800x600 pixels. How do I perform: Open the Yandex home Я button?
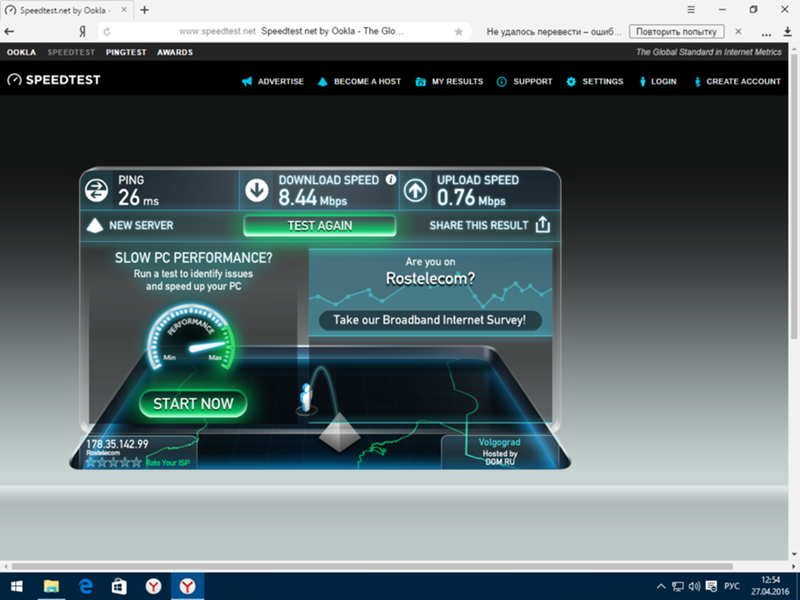click(x=82, y=32)
